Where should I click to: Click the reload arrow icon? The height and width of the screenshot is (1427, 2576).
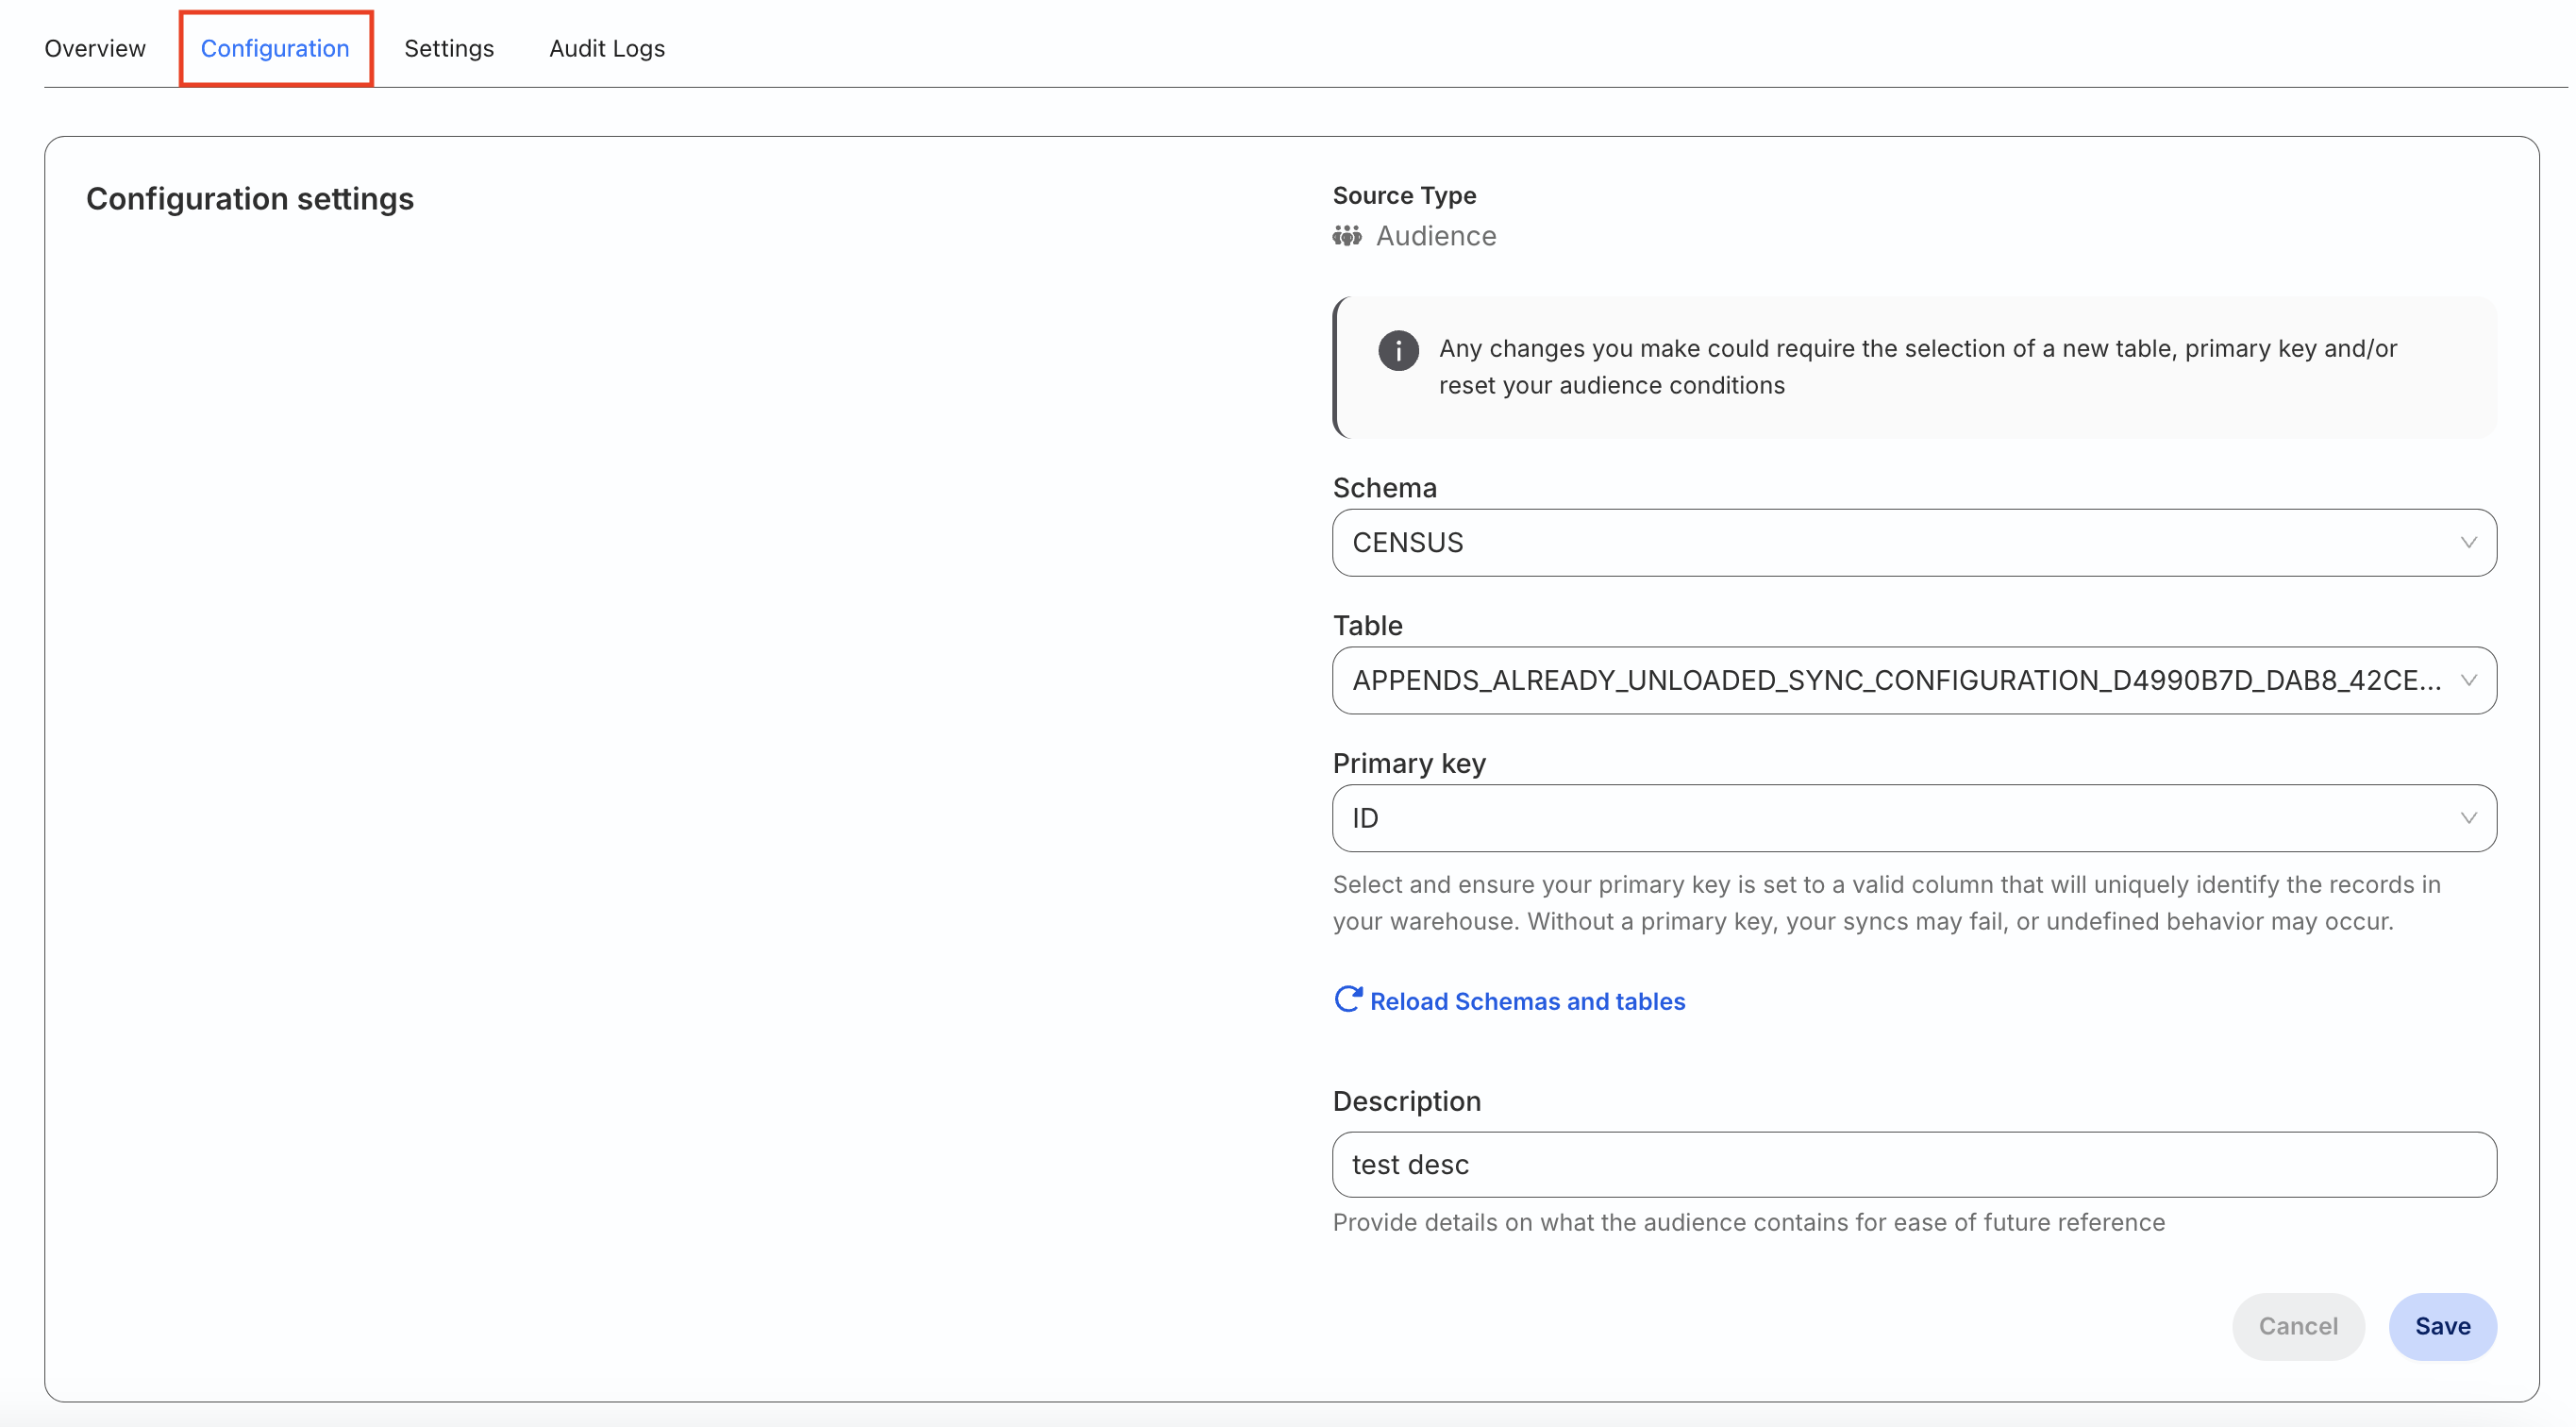(x=1348, y=999)
